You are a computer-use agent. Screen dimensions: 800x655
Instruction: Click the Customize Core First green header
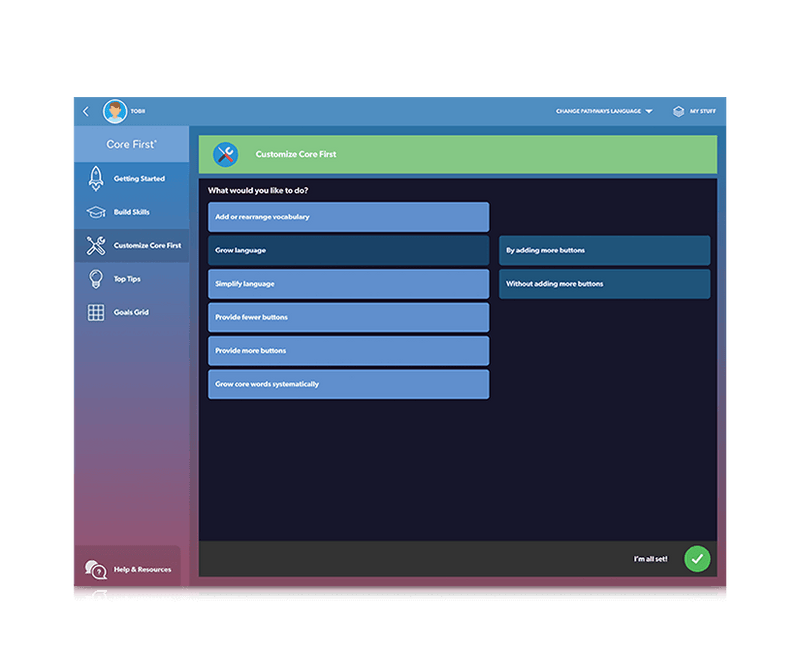pyautogui.click(x=458, y=155)
